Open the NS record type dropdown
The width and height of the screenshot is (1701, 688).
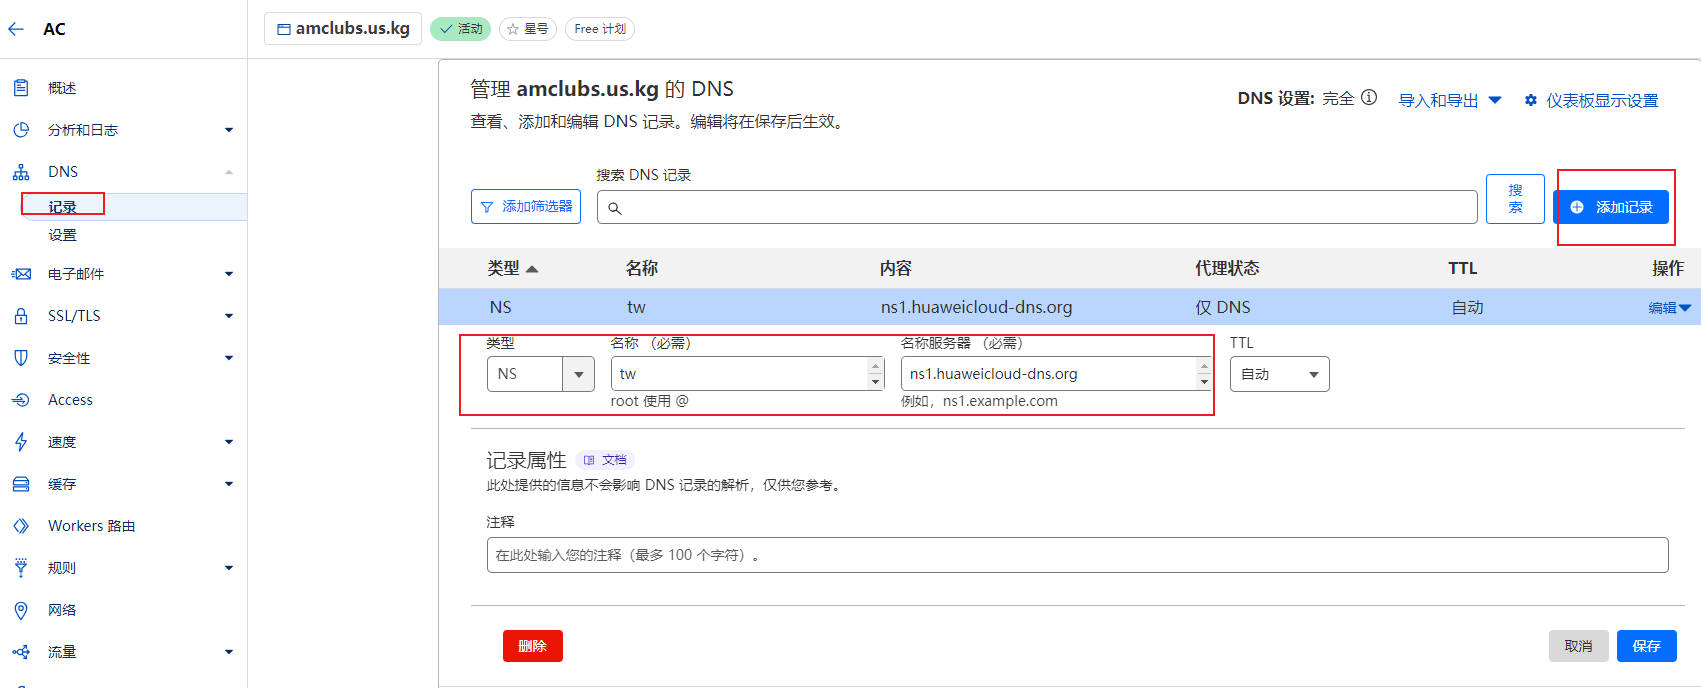[x=578, y=374]
